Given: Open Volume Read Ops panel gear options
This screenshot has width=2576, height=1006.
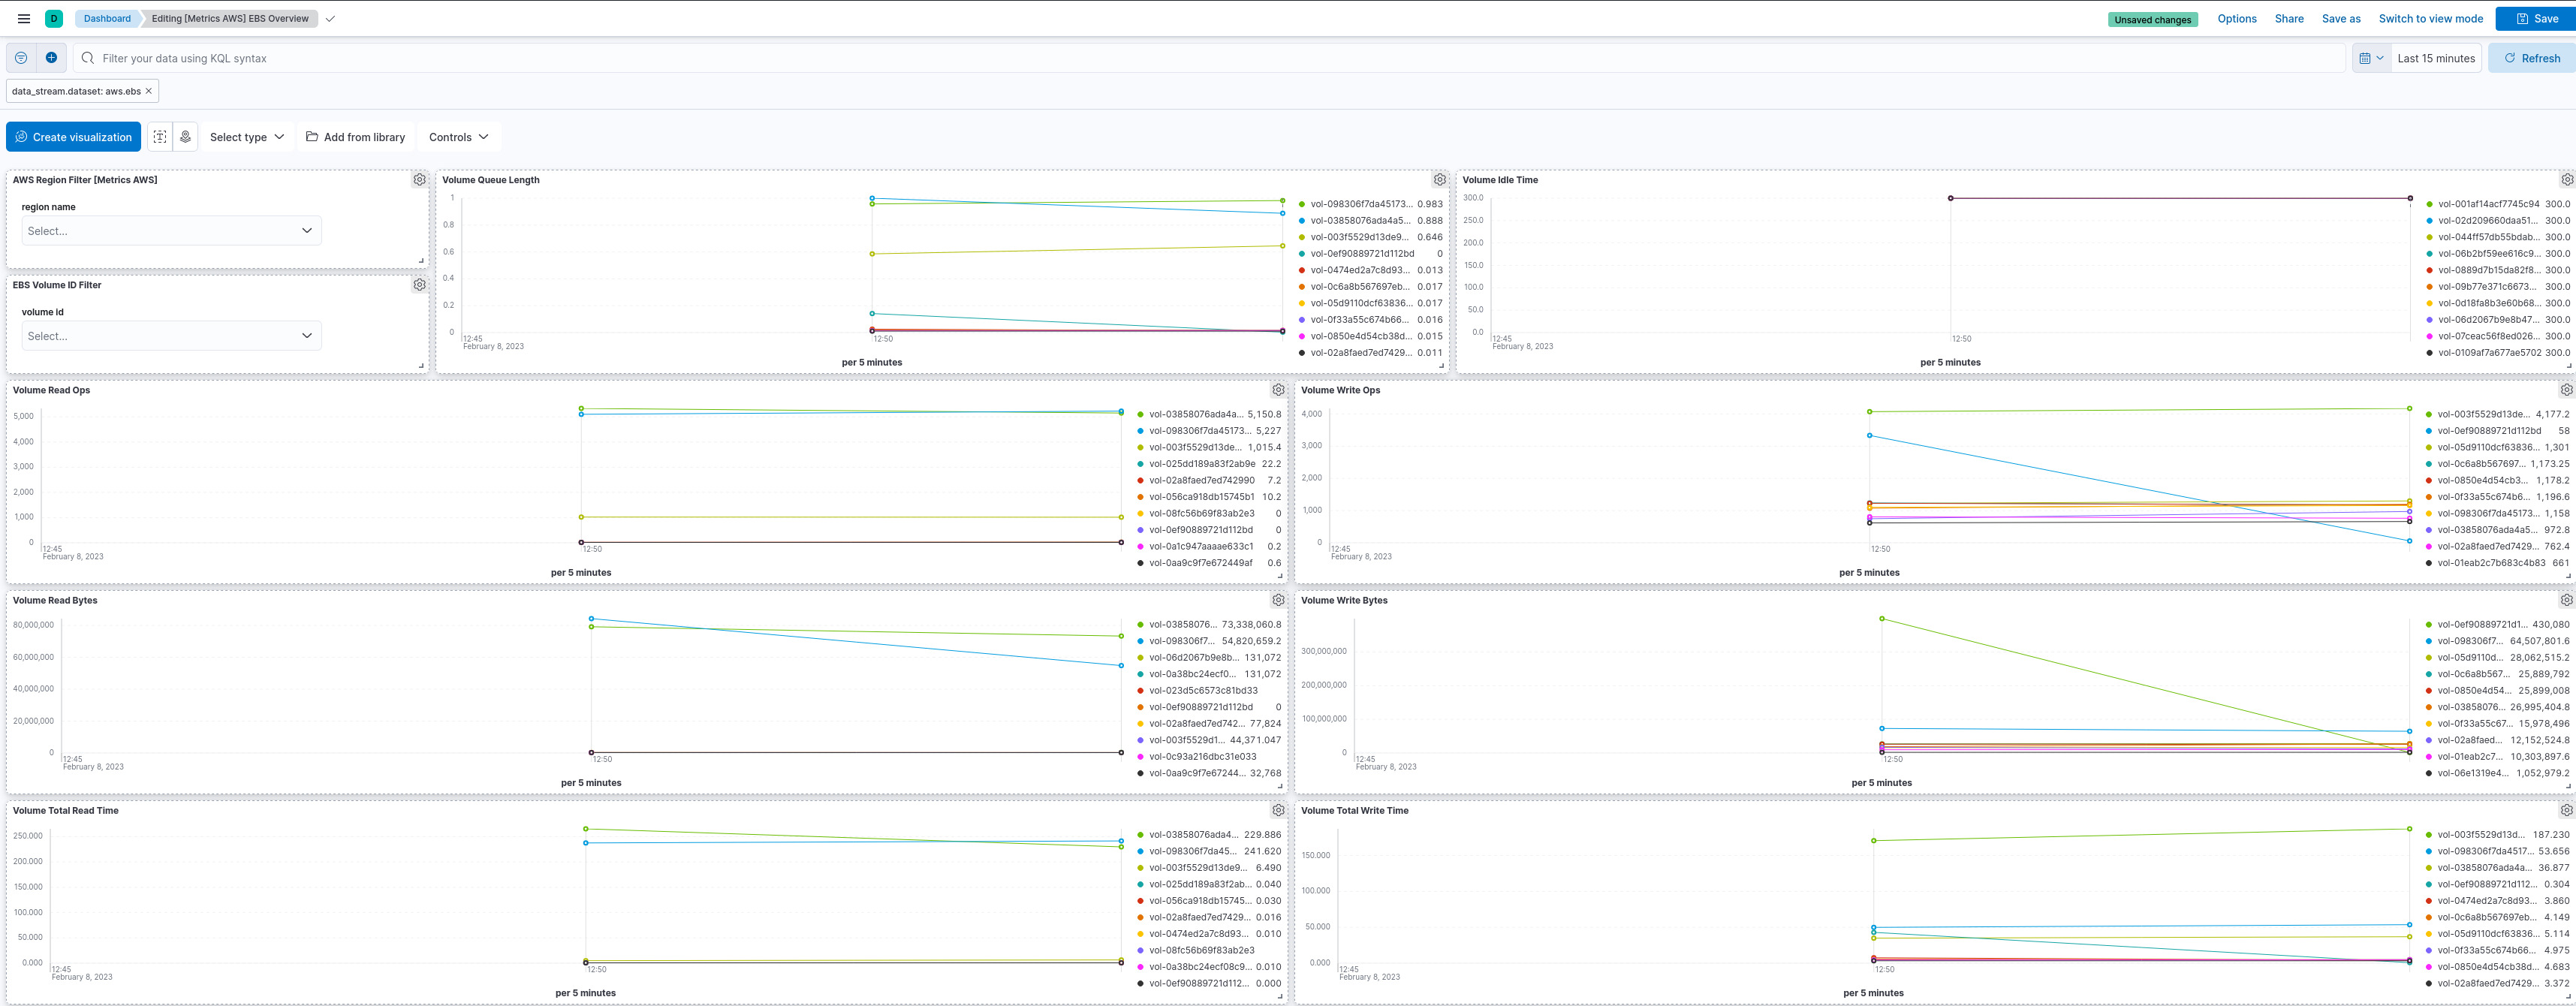Looking at the screenshot, I should 1278,390.
